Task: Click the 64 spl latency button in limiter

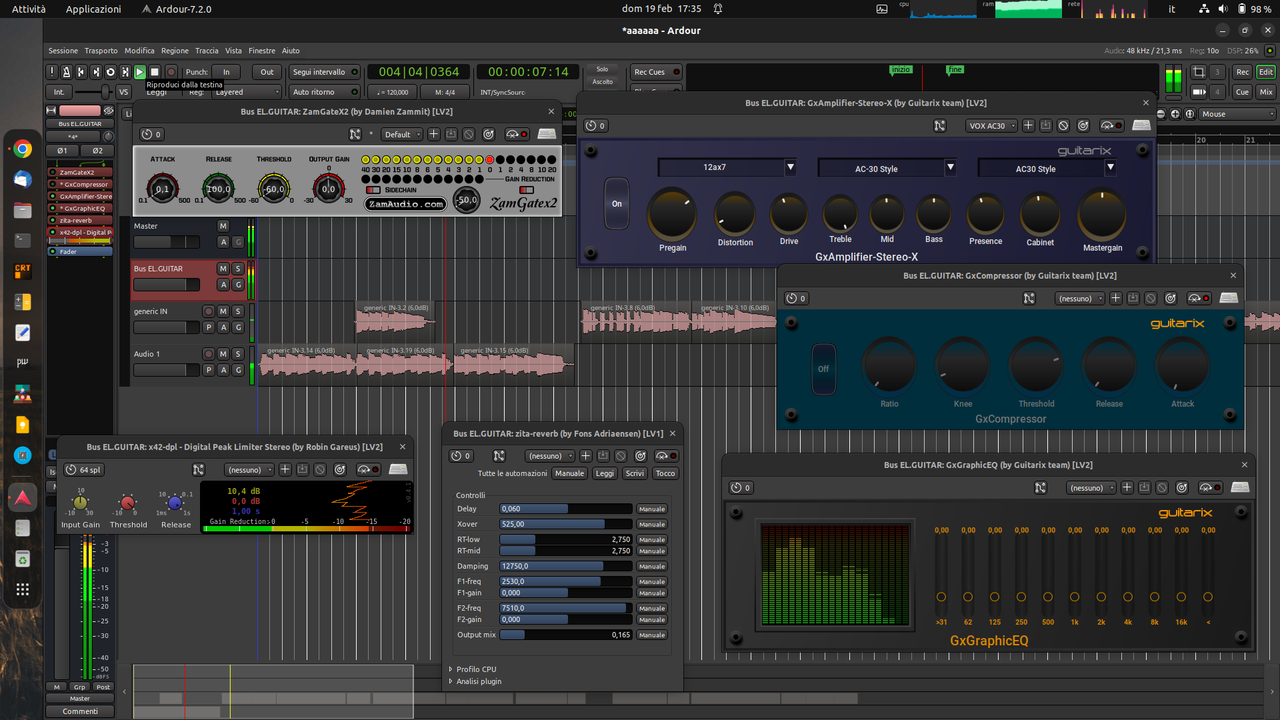Action: [84, 470]
